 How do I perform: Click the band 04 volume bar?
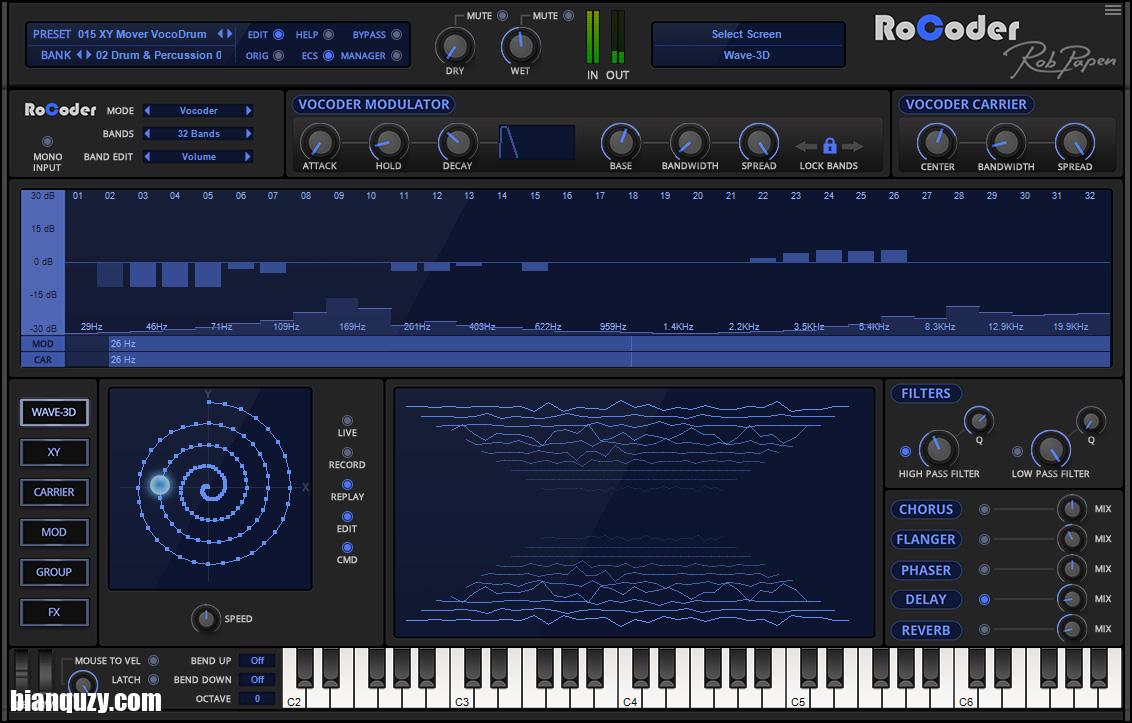175,274
